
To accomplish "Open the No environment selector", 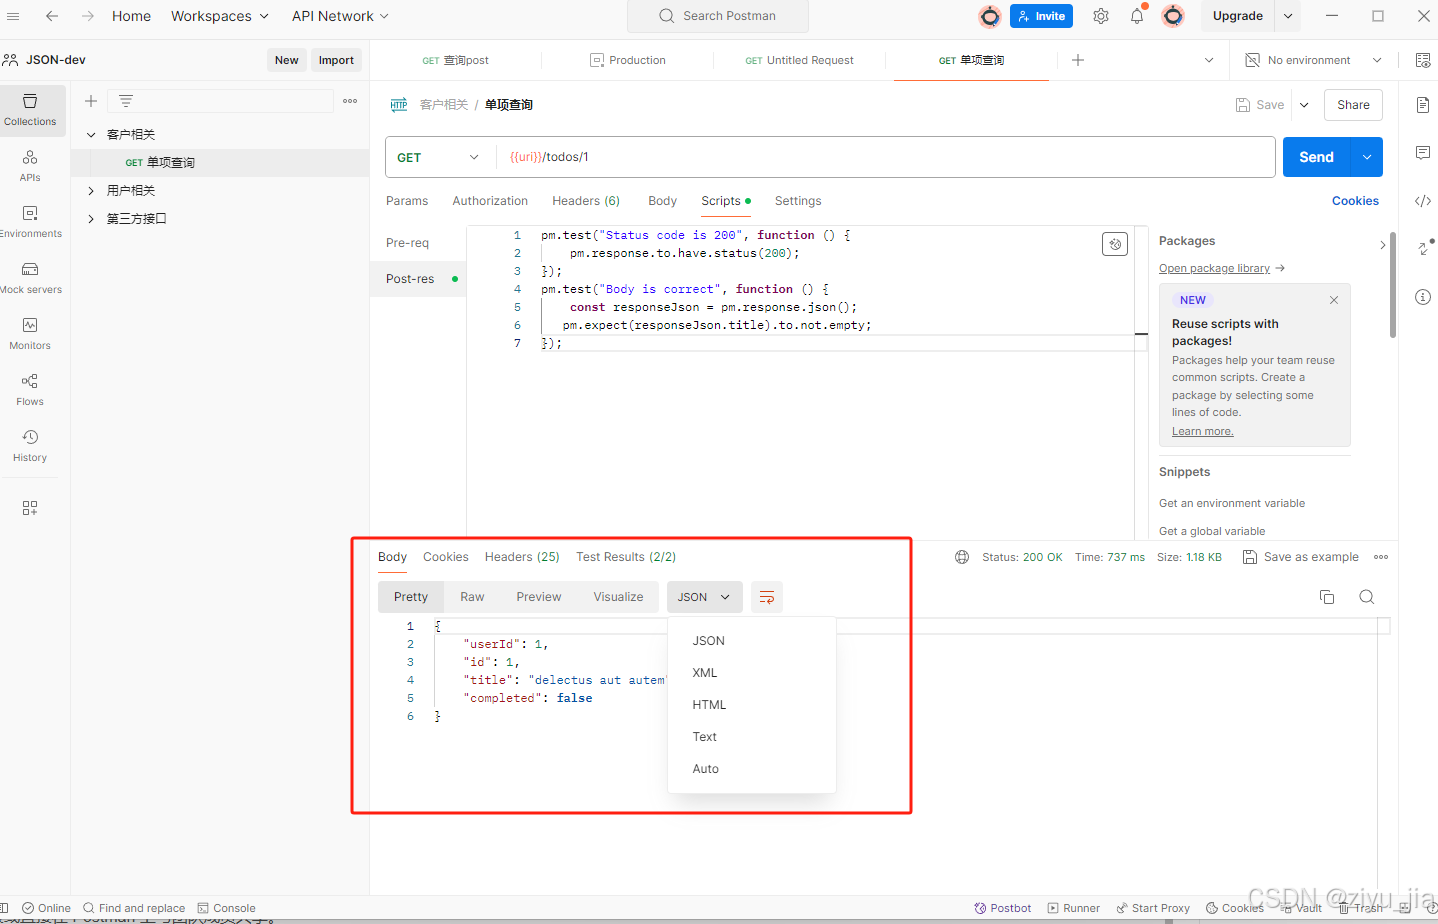I will pos(1313,60).
